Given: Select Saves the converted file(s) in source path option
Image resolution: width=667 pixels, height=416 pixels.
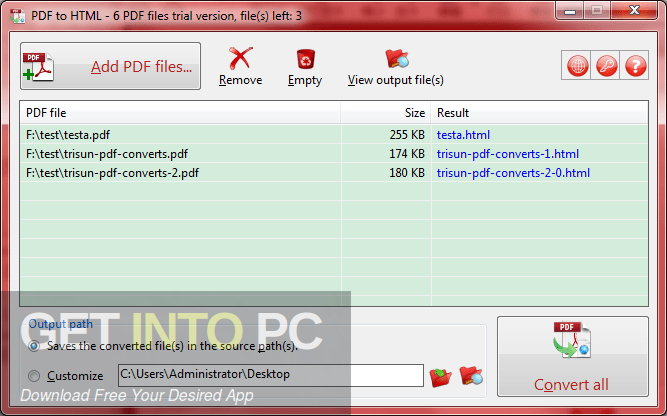Looking at the screenshot, I should (x=34, y=346).
